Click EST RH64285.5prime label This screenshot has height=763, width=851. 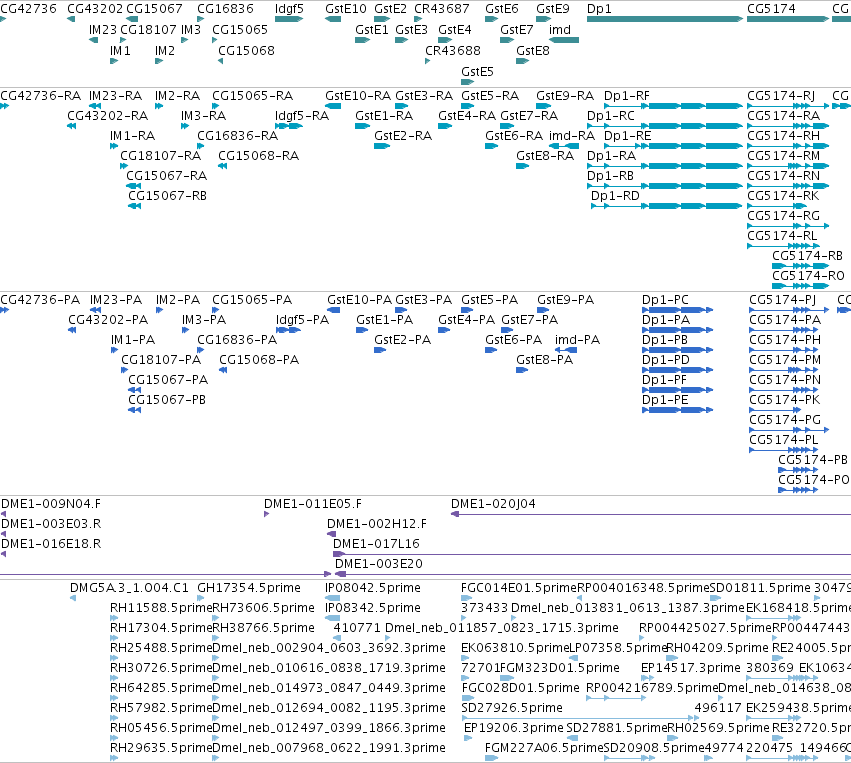[161, 688]
